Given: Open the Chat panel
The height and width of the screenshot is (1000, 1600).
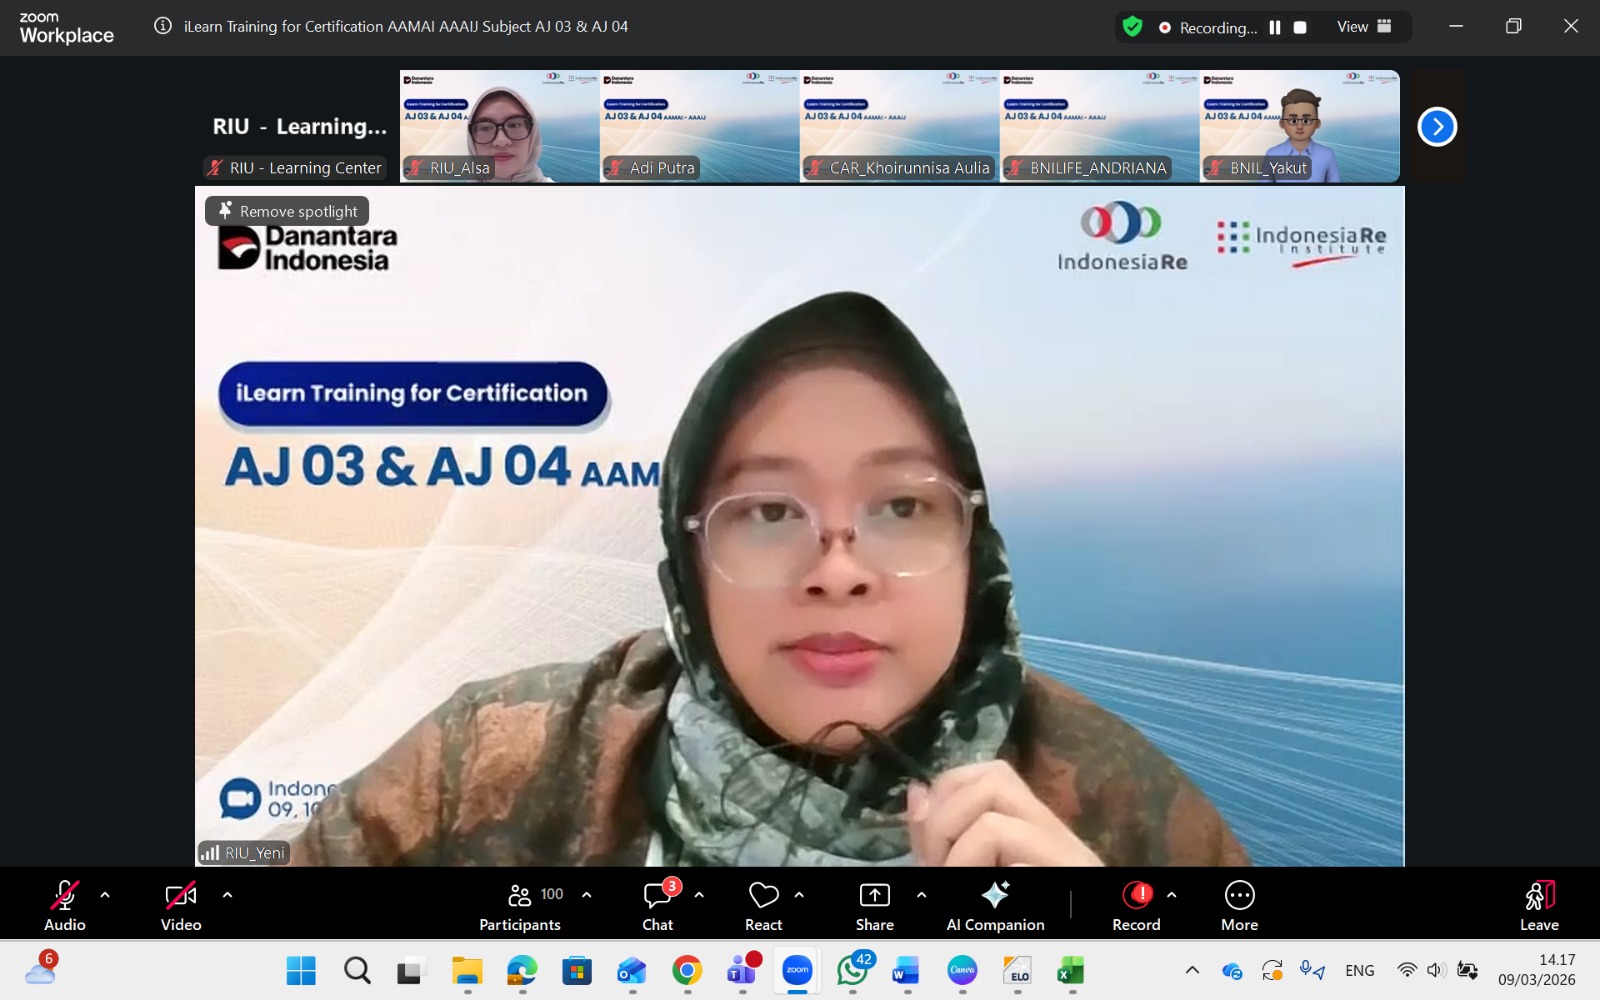Looking at the screenshot, I should [x=658, y=906].
